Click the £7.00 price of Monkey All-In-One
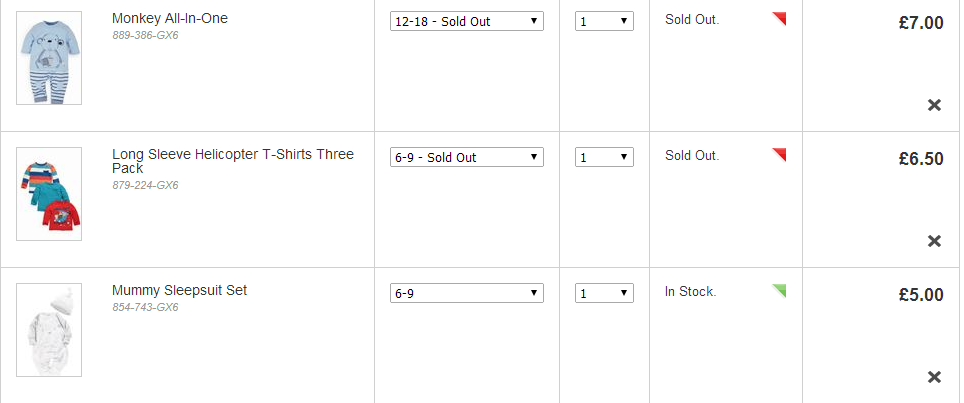Screen dimensions: 964x403 click(920, 23)
